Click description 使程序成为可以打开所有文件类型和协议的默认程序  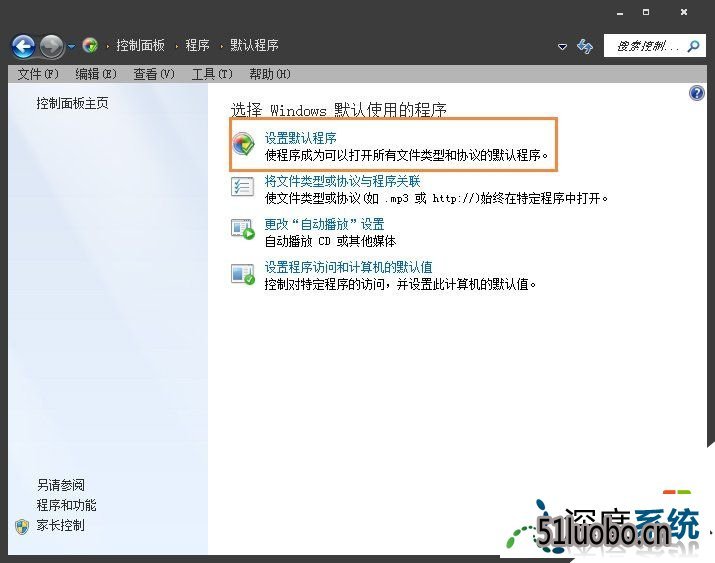coord(407,155)
